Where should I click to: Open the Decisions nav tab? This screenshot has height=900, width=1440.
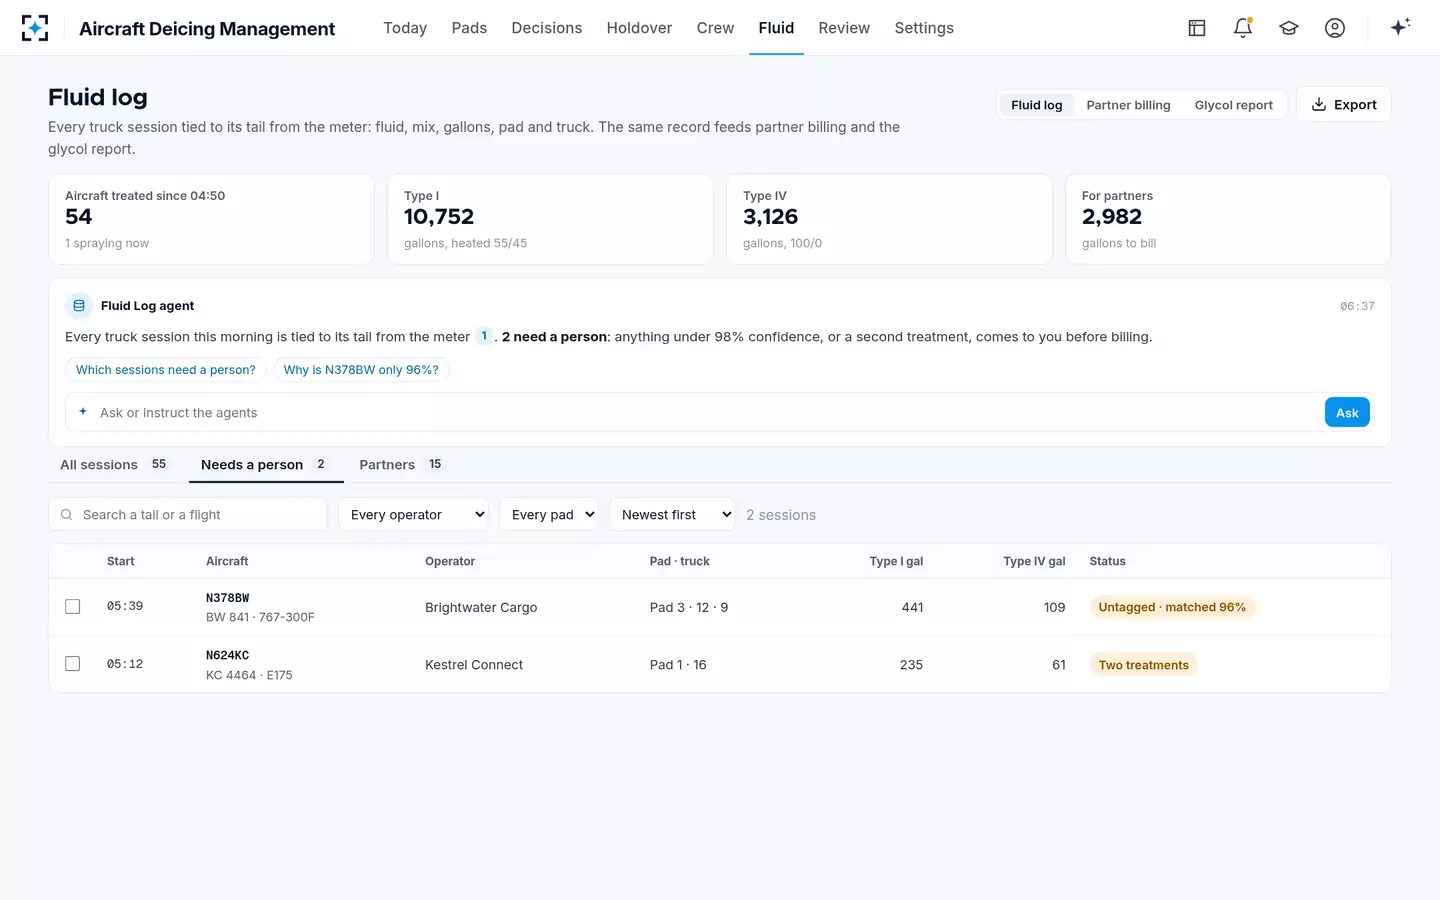coord(547,28)
